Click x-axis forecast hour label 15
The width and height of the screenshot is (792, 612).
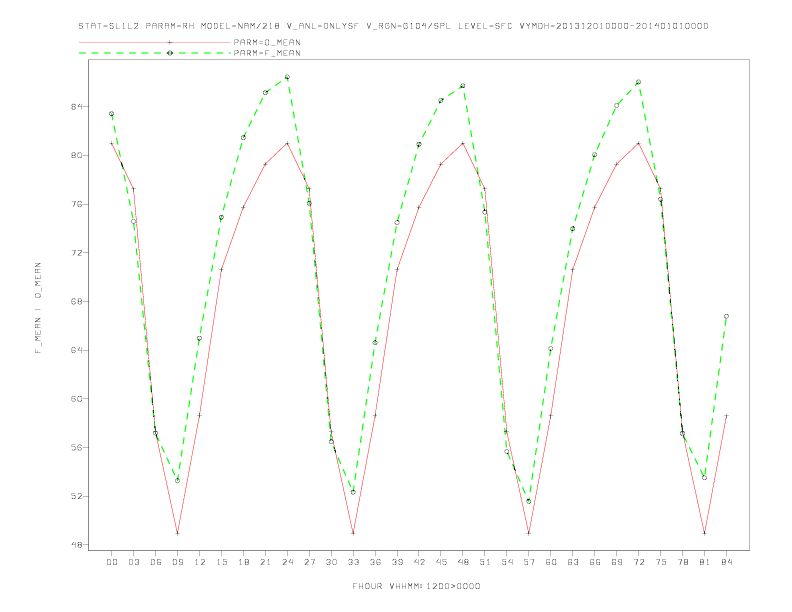click(x=221, y=562)
